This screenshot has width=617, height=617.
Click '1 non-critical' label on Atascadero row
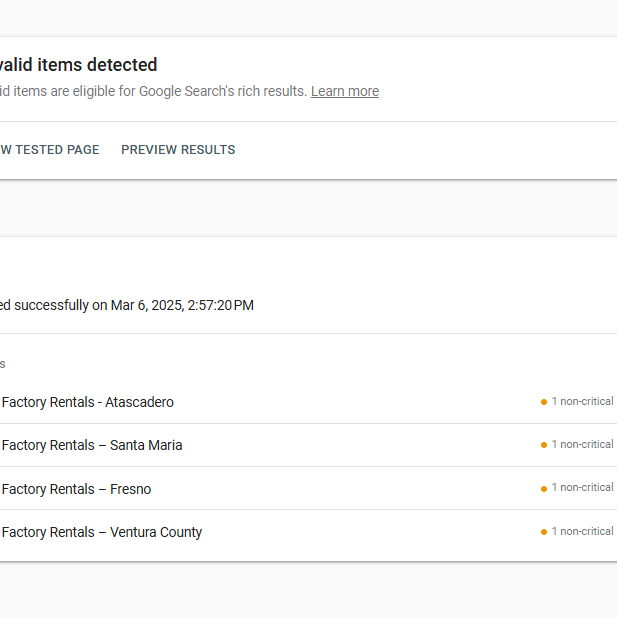point(582,402)
